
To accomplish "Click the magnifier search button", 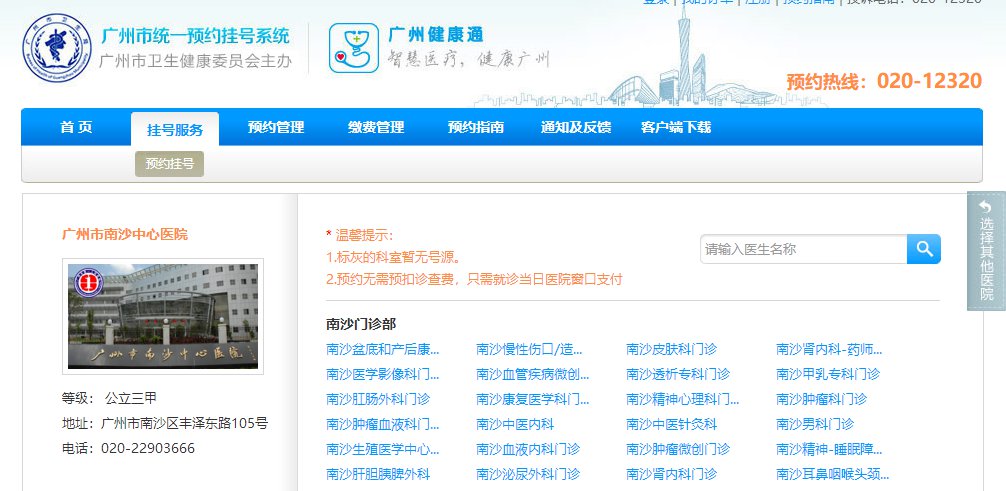I will (x=923, y=249).
